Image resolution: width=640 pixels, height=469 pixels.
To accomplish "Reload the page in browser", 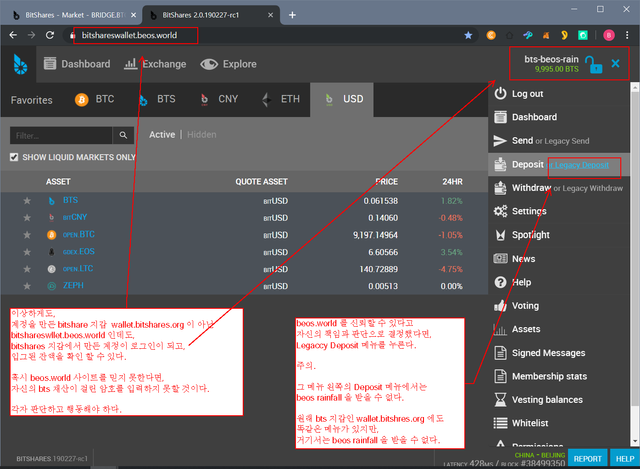I will [x=50, y=36].
